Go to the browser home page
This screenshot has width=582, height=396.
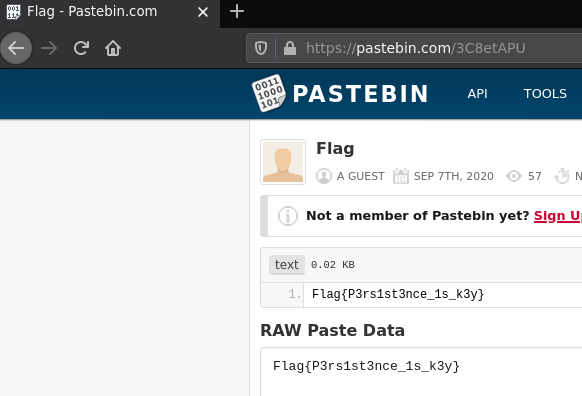(x=113, y=48)
